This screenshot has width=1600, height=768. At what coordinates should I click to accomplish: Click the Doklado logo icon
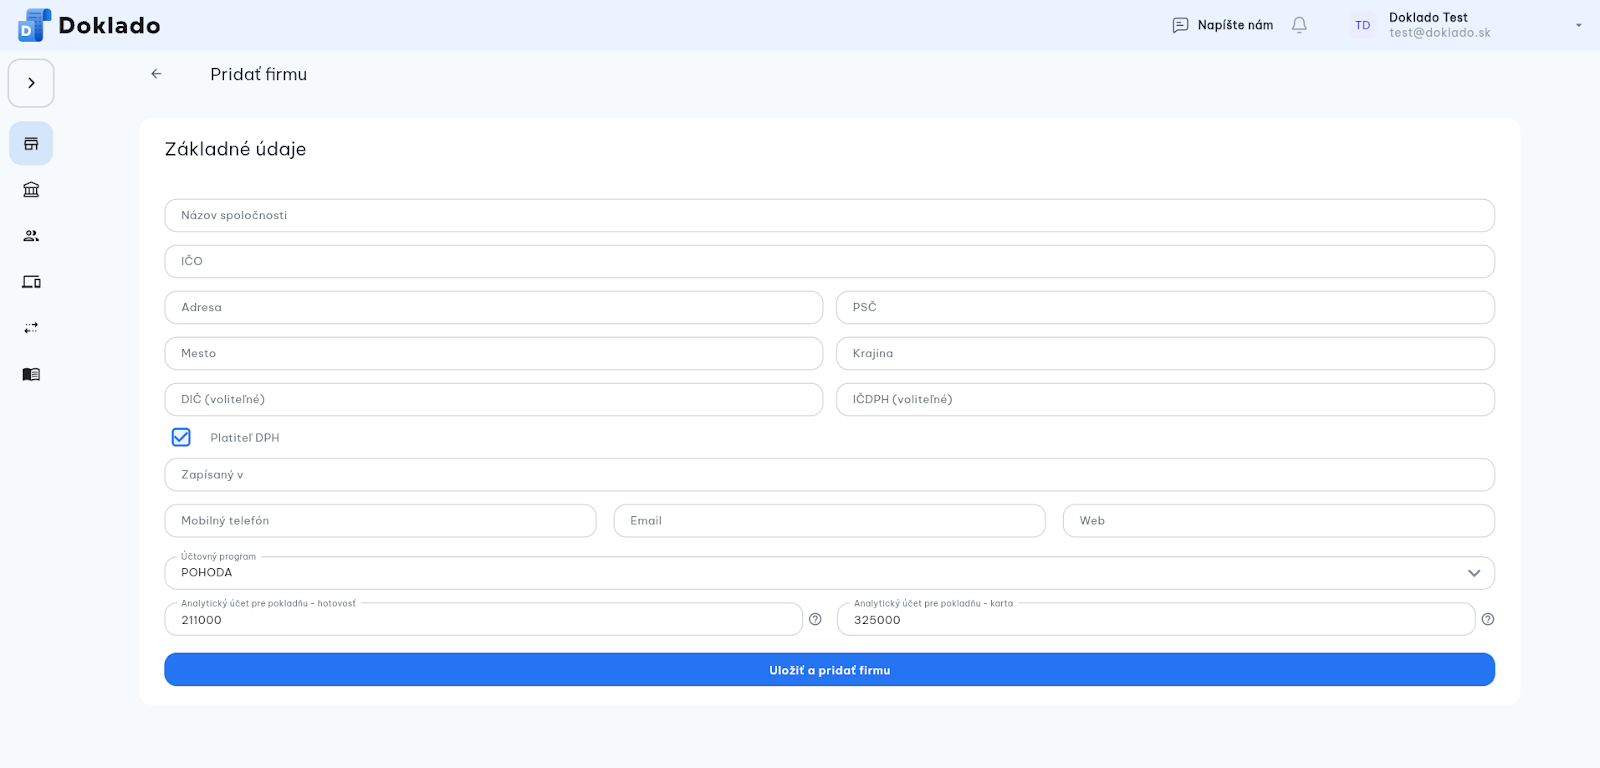click(34, 25)
